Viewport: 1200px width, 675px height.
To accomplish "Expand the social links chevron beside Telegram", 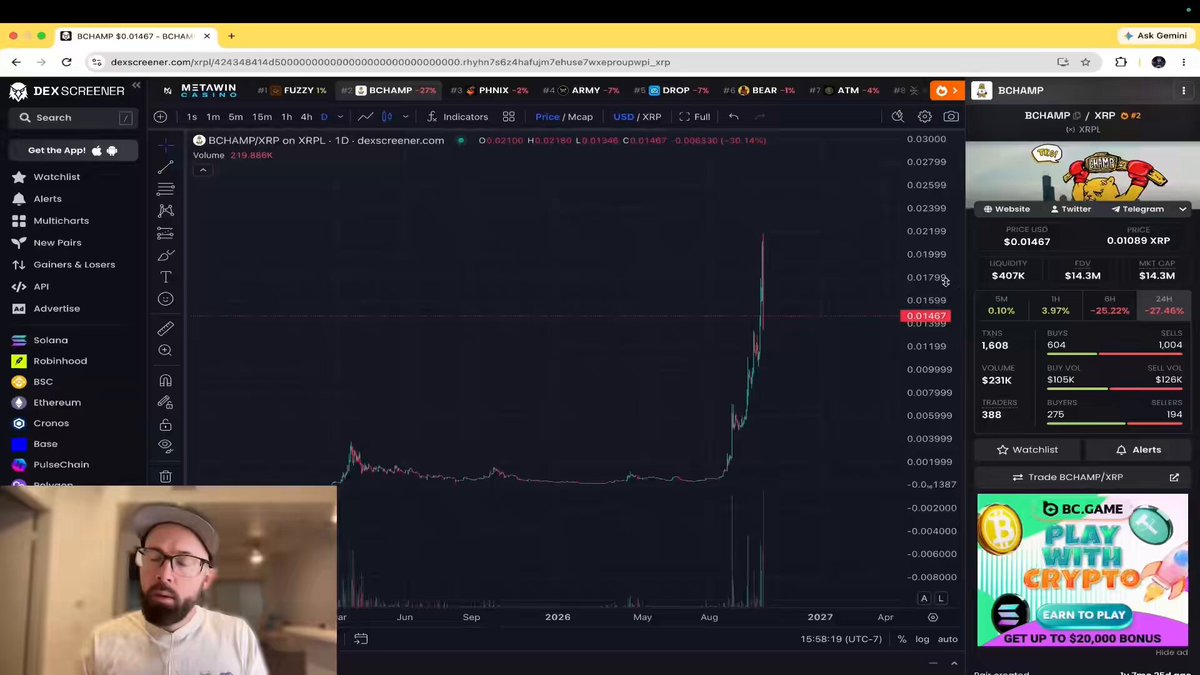I will pos(1183,209).
